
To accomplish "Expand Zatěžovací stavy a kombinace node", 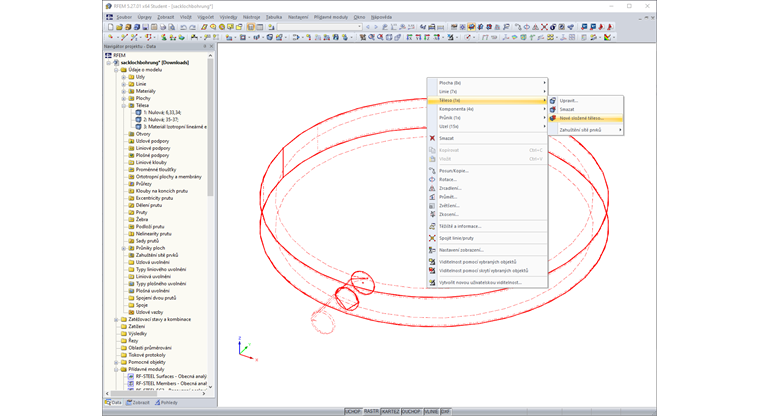I will pos(116,320).
